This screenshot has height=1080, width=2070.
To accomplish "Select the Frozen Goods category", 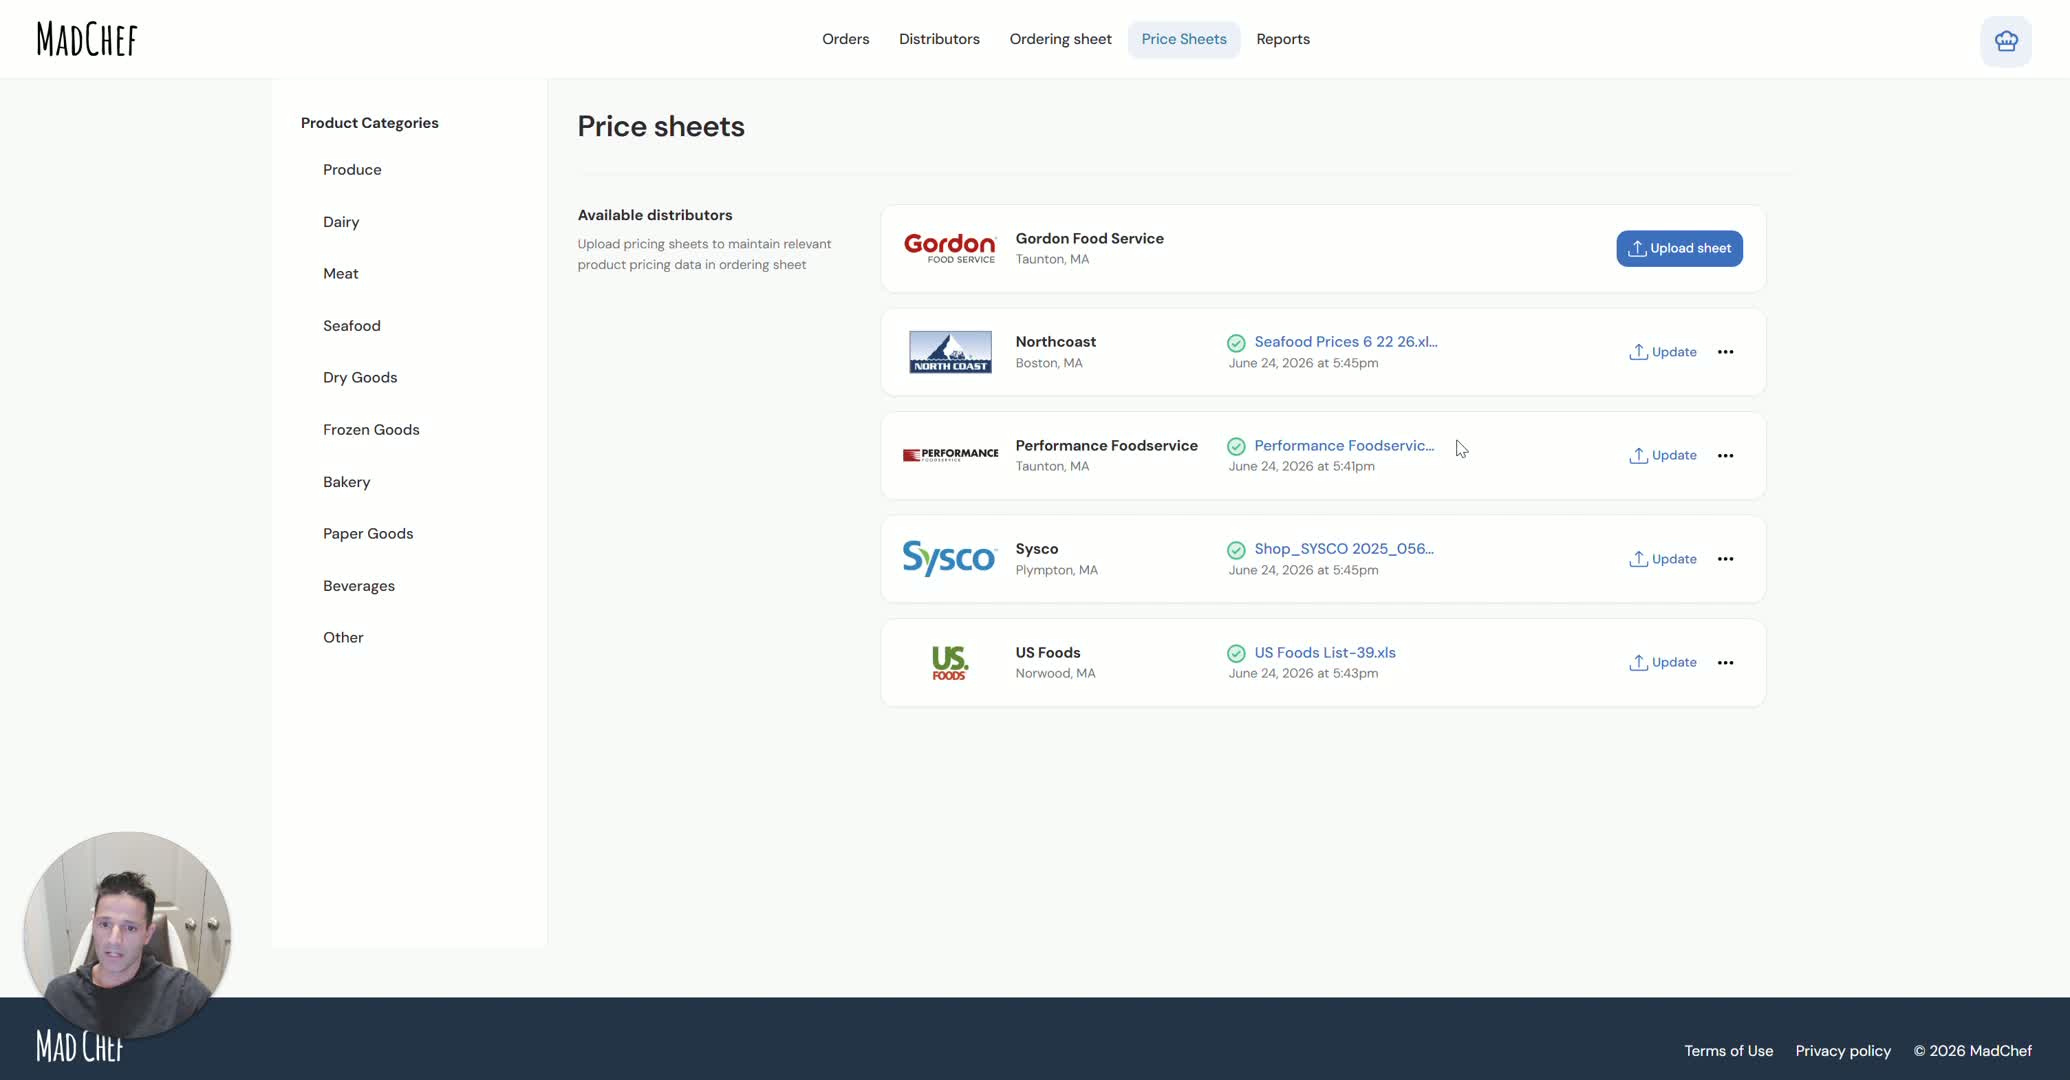I will click(x=371, y=430).
